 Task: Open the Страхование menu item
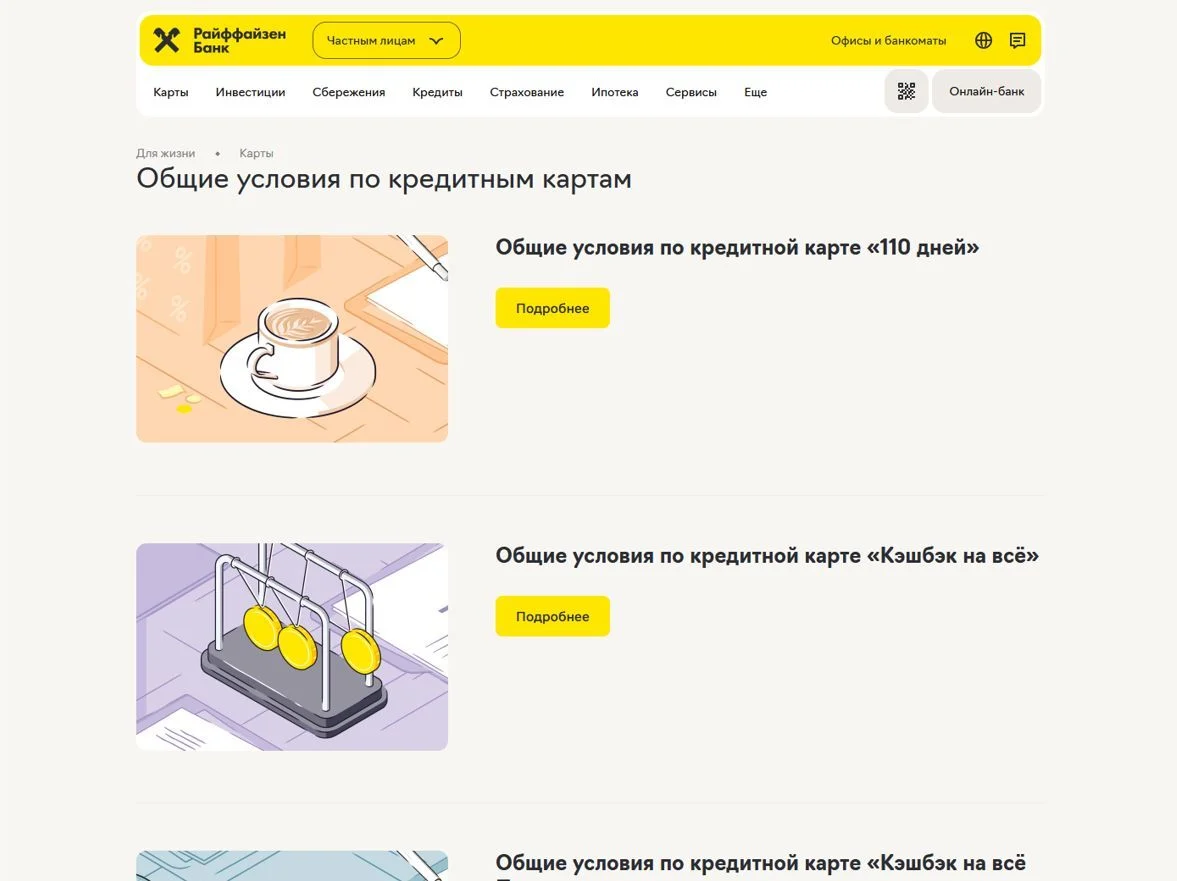(x=526, y=92)
